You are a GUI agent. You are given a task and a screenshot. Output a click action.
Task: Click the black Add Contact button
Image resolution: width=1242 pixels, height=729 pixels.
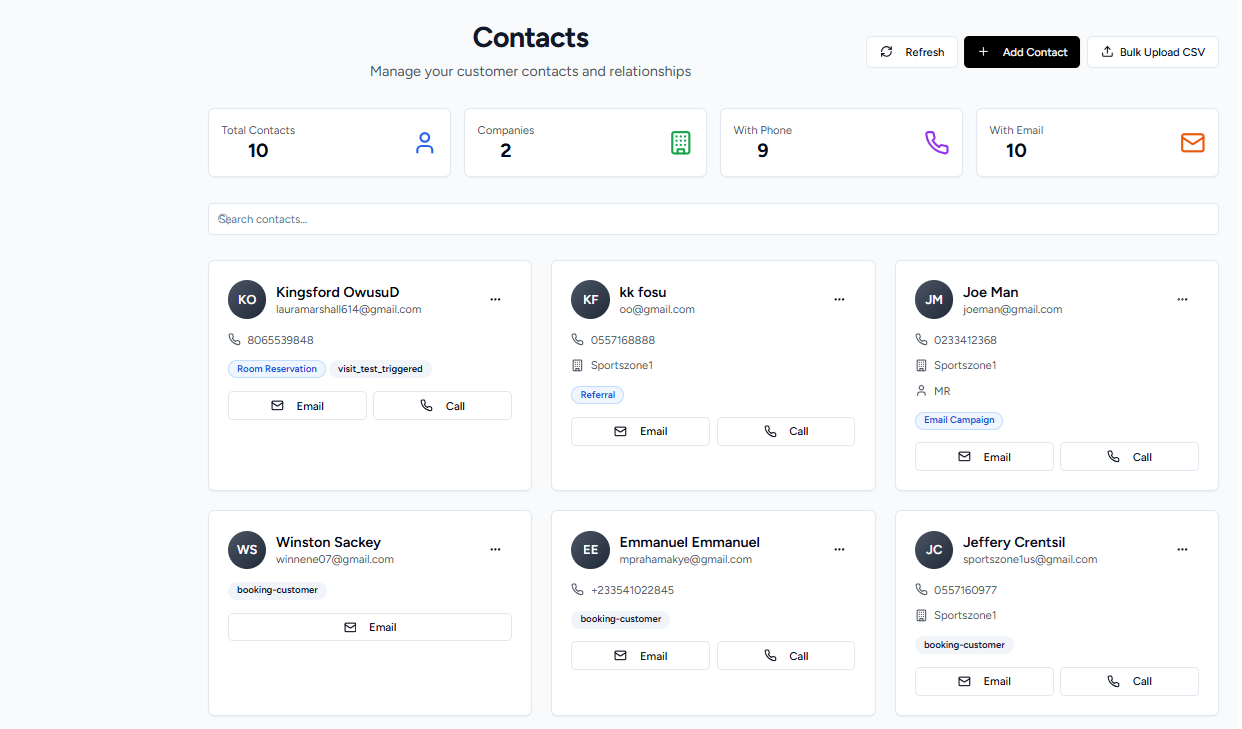1021,52
